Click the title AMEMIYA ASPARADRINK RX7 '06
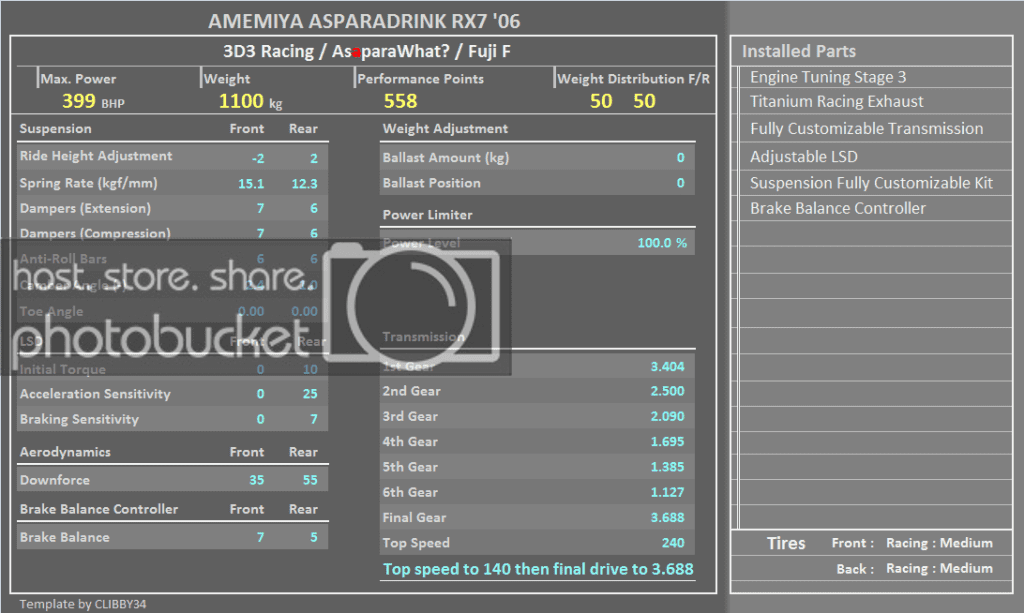The height and width of the screenshot is (613, 1024). pyautogui.click(x=364, y=21)
